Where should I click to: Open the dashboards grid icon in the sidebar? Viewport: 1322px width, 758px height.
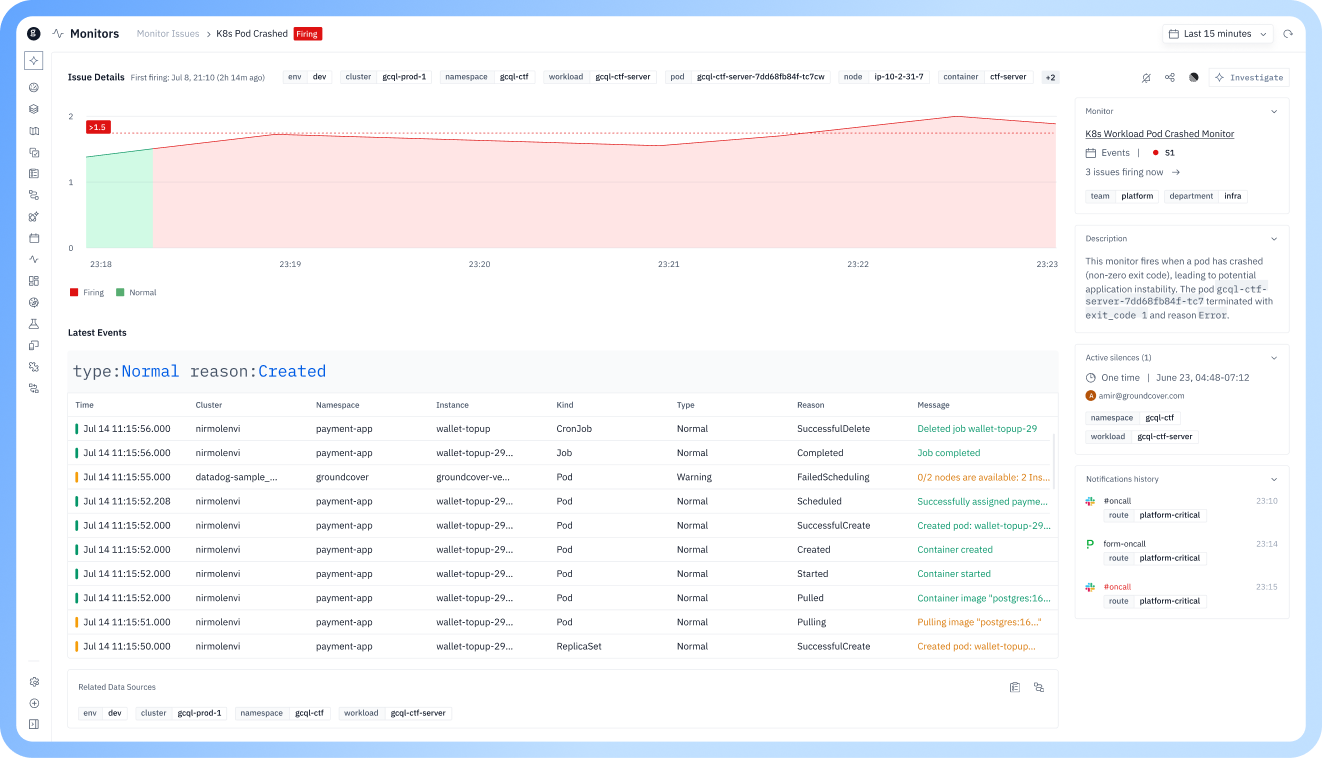[34, 281]
